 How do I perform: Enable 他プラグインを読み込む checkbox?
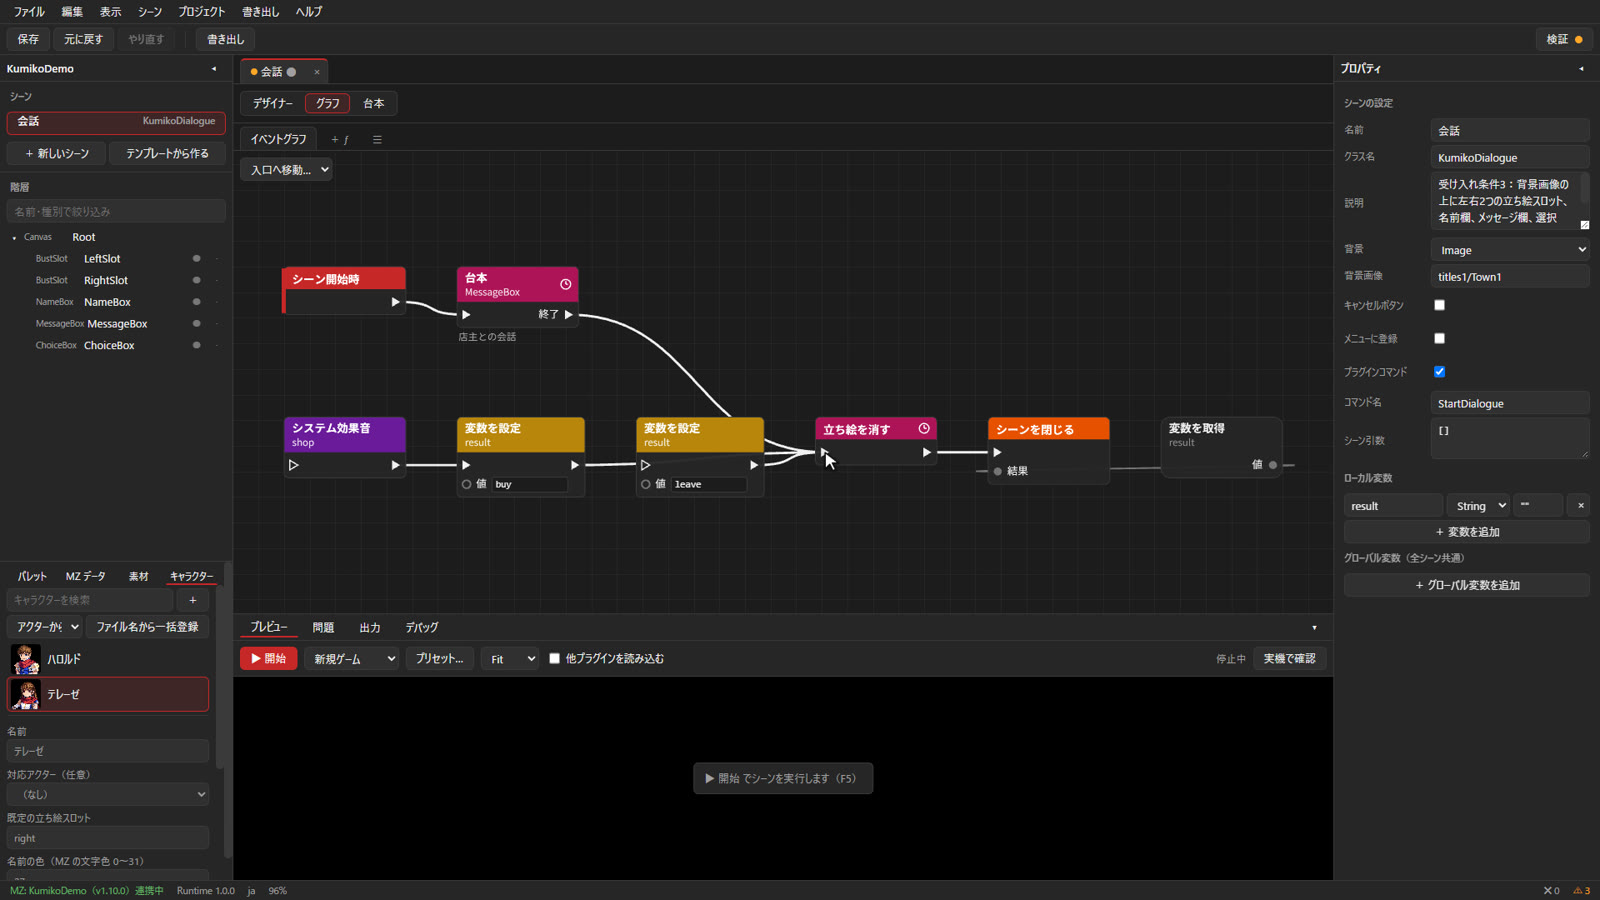(555, 659)
